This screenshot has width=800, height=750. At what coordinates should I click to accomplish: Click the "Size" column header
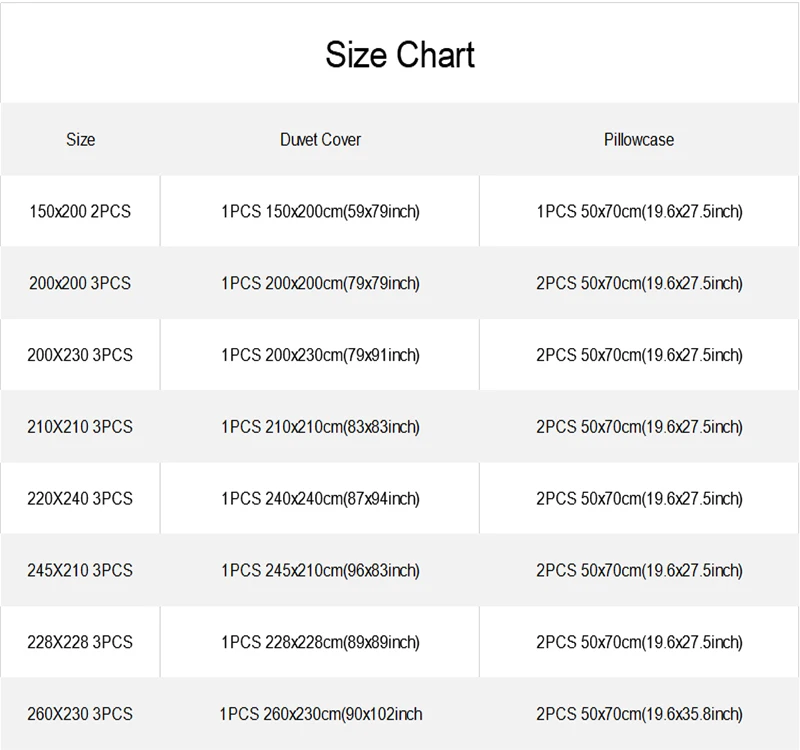[x=80, y=140]
